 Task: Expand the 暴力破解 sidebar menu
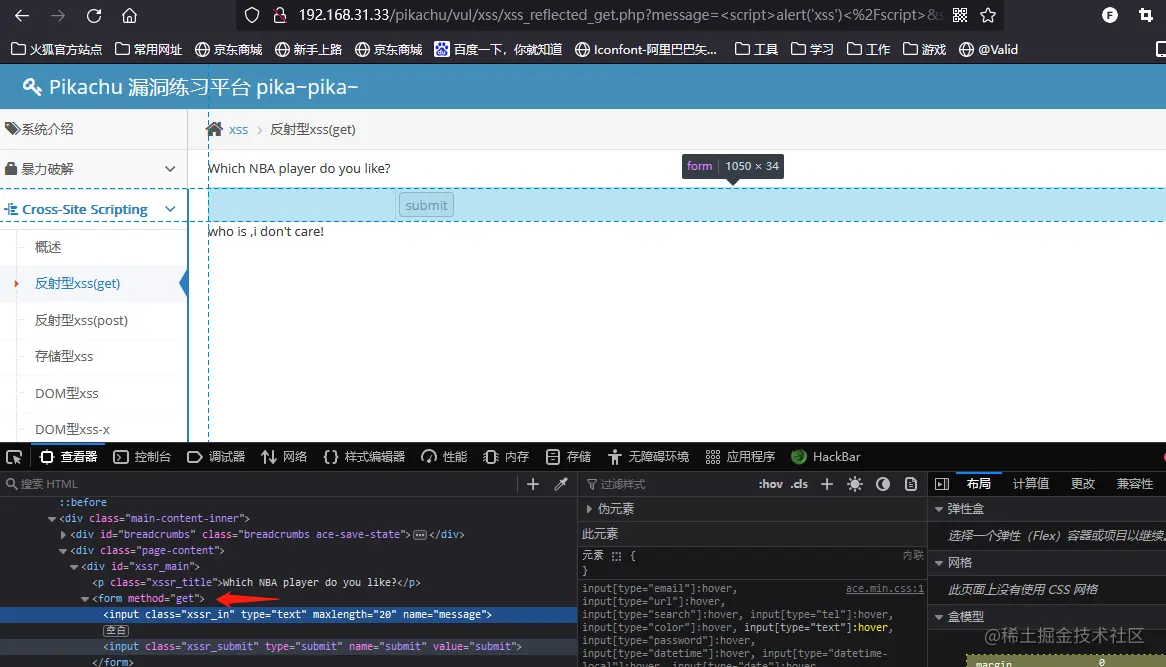click(x=93, y=169)
